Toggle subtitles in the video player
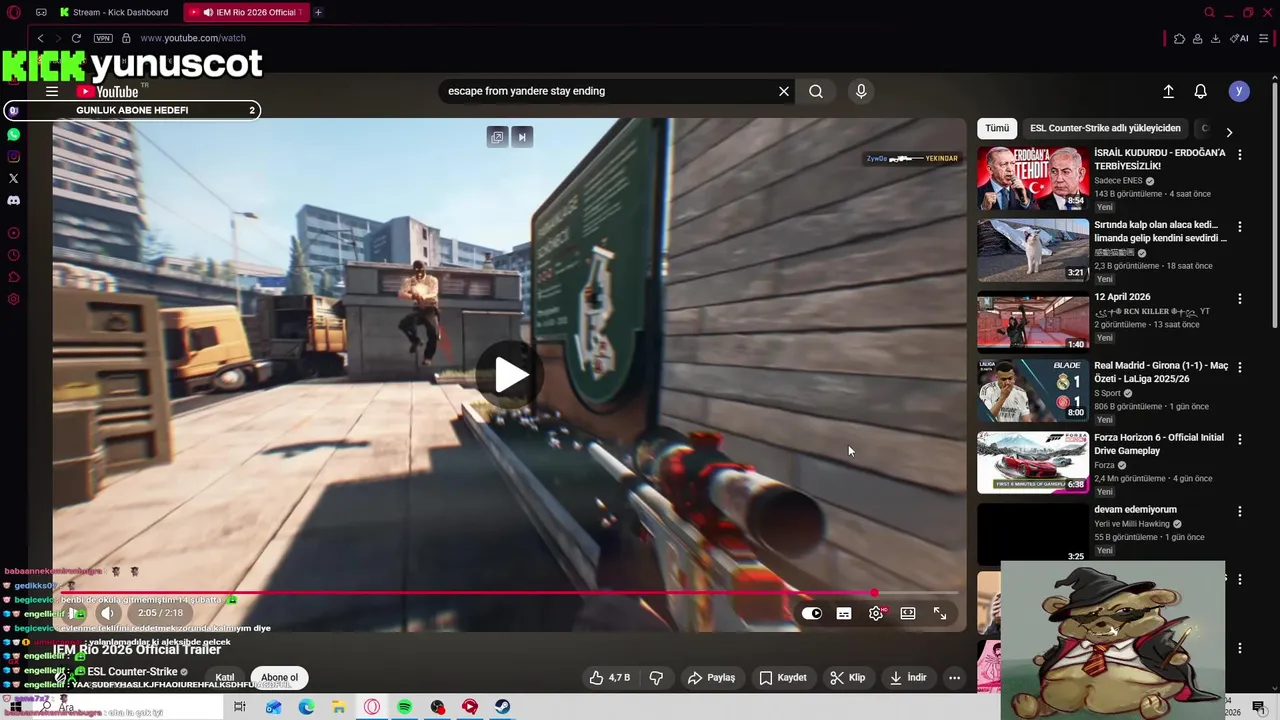This screenshot has width=1280, height=720. tap(844, 613)
